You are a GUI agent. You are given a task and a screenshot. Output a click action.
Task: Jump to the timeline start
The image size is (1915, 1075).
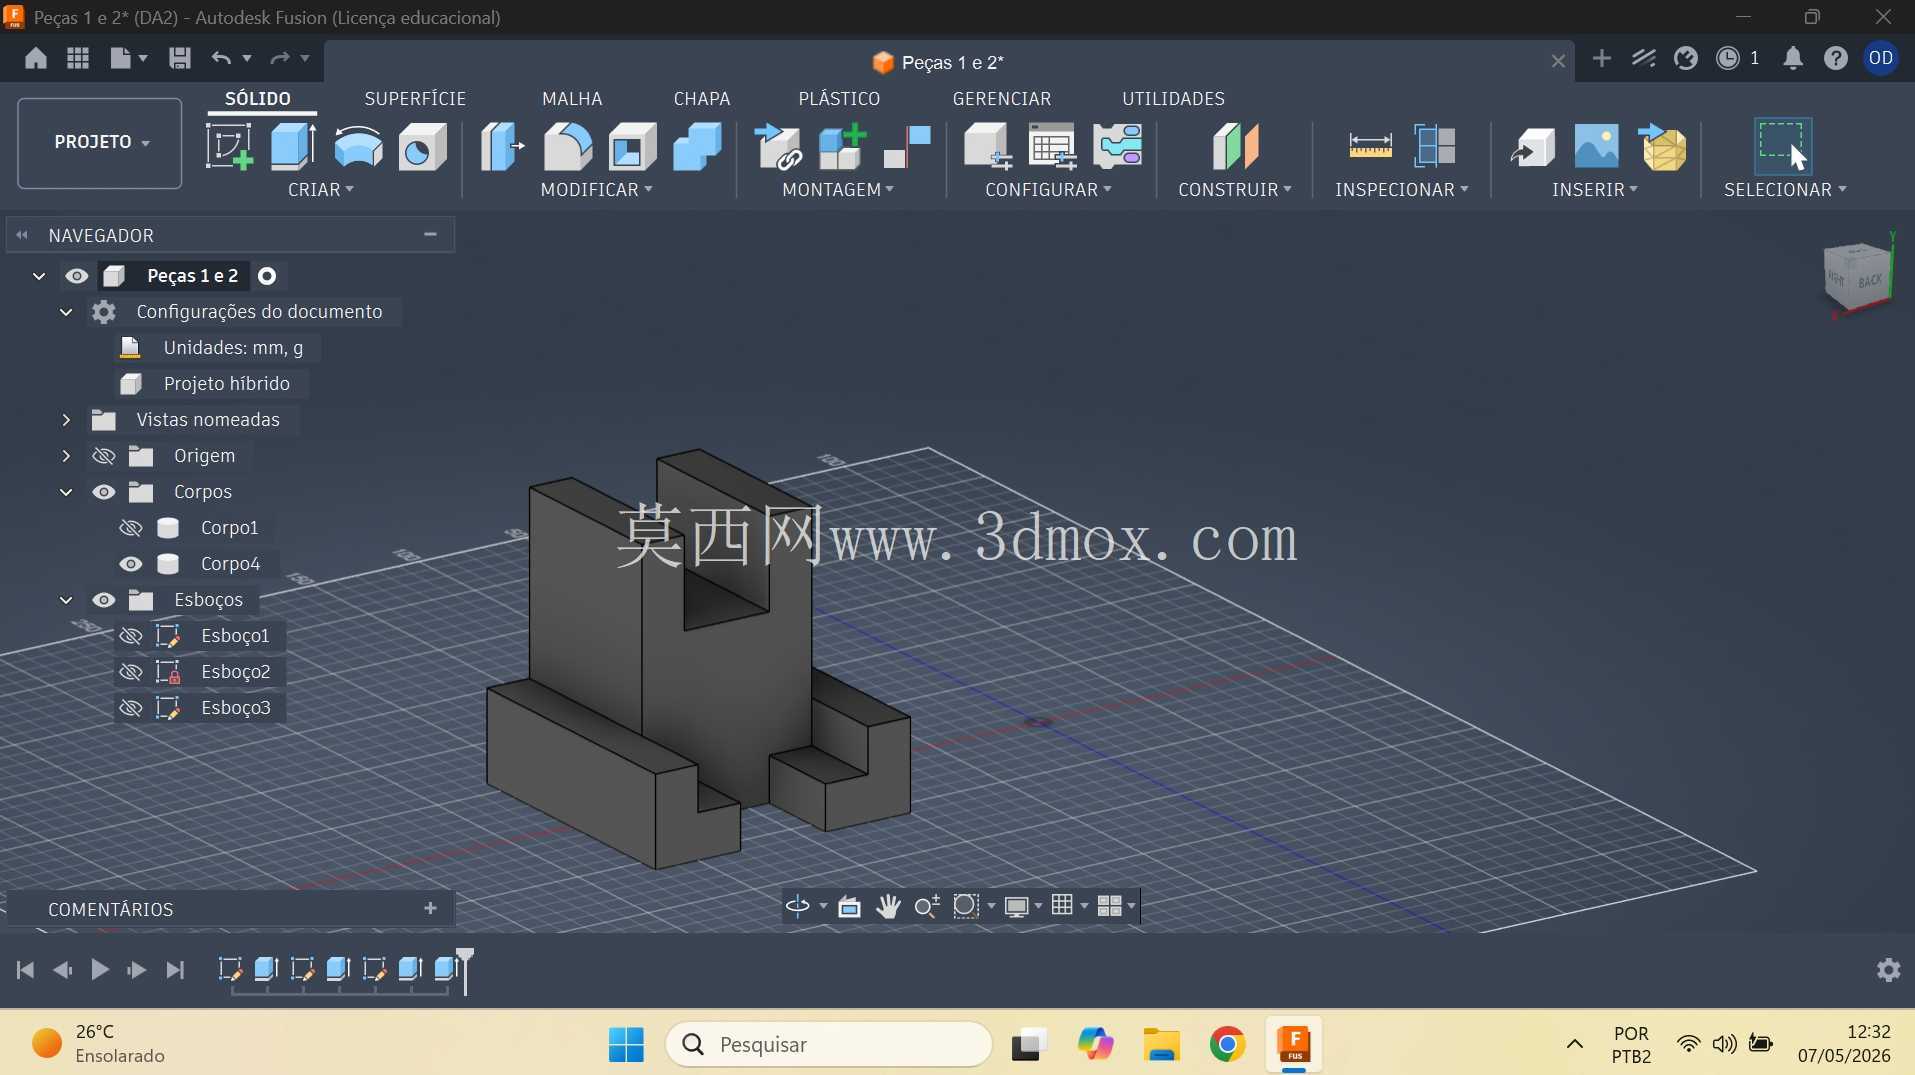pos(26,970)
